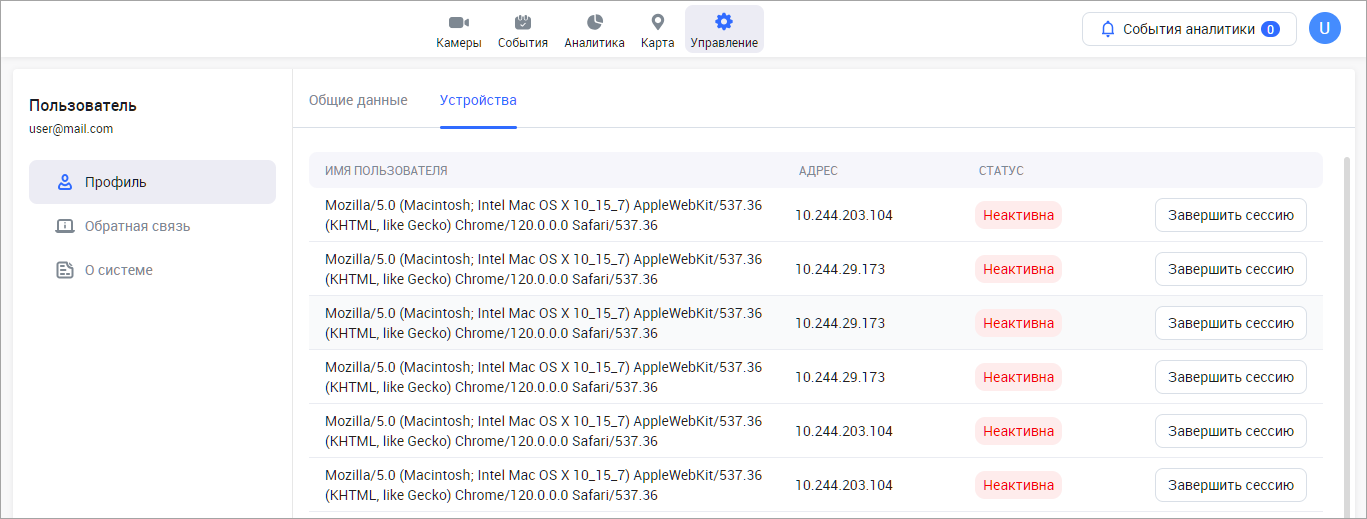The width and height of the screenshot is (1367, 519).
Task: Select the Устройства tab
Action: tap(478, 100)
